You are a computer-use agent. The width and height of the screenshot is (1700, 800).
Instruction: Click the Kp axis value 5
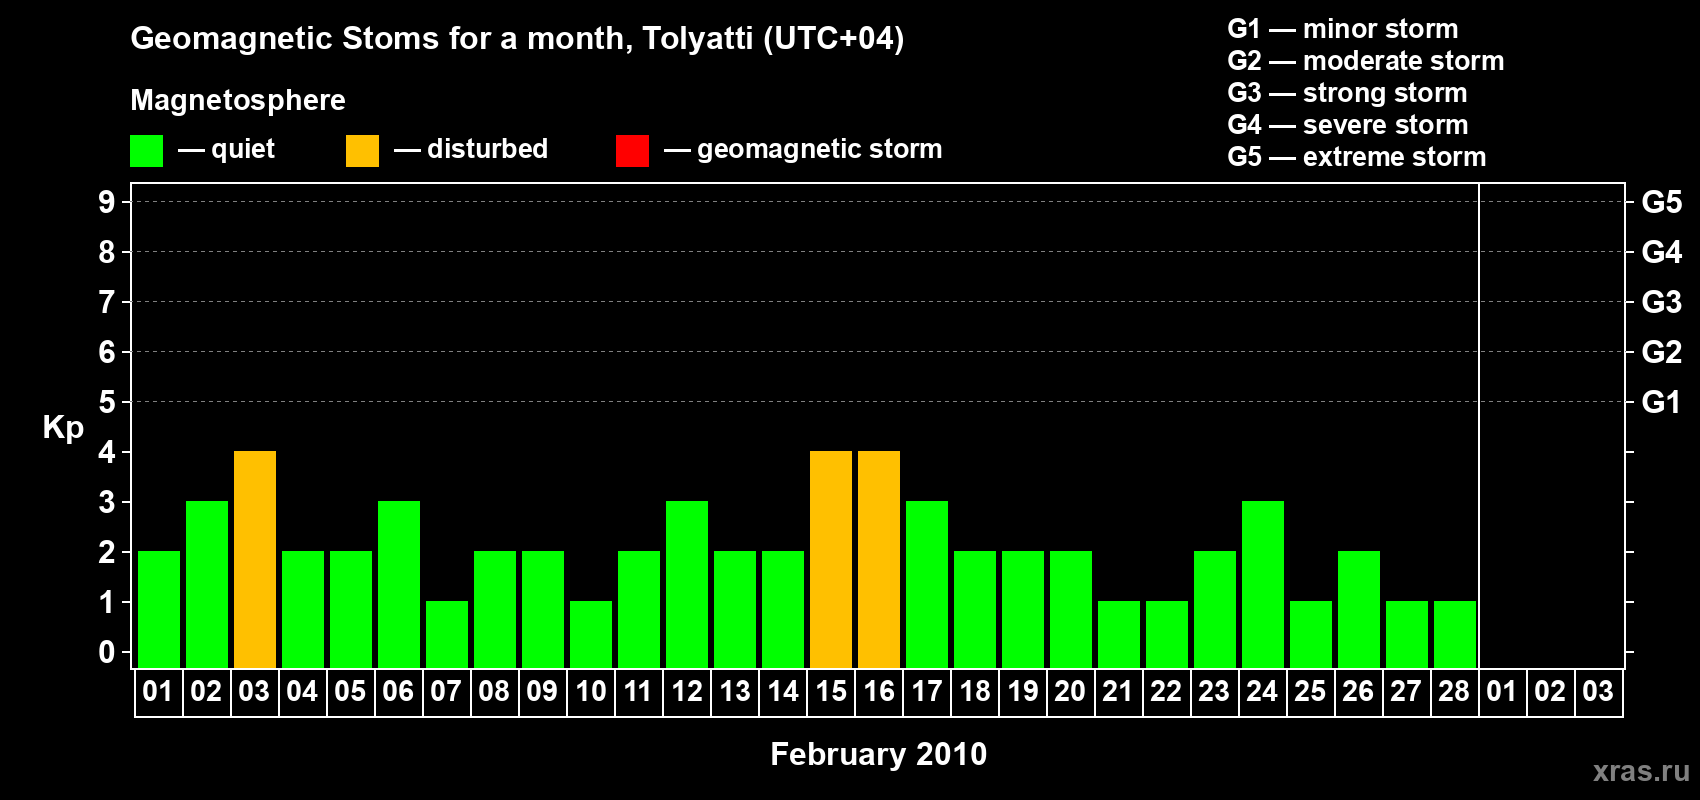click(107, 402)
